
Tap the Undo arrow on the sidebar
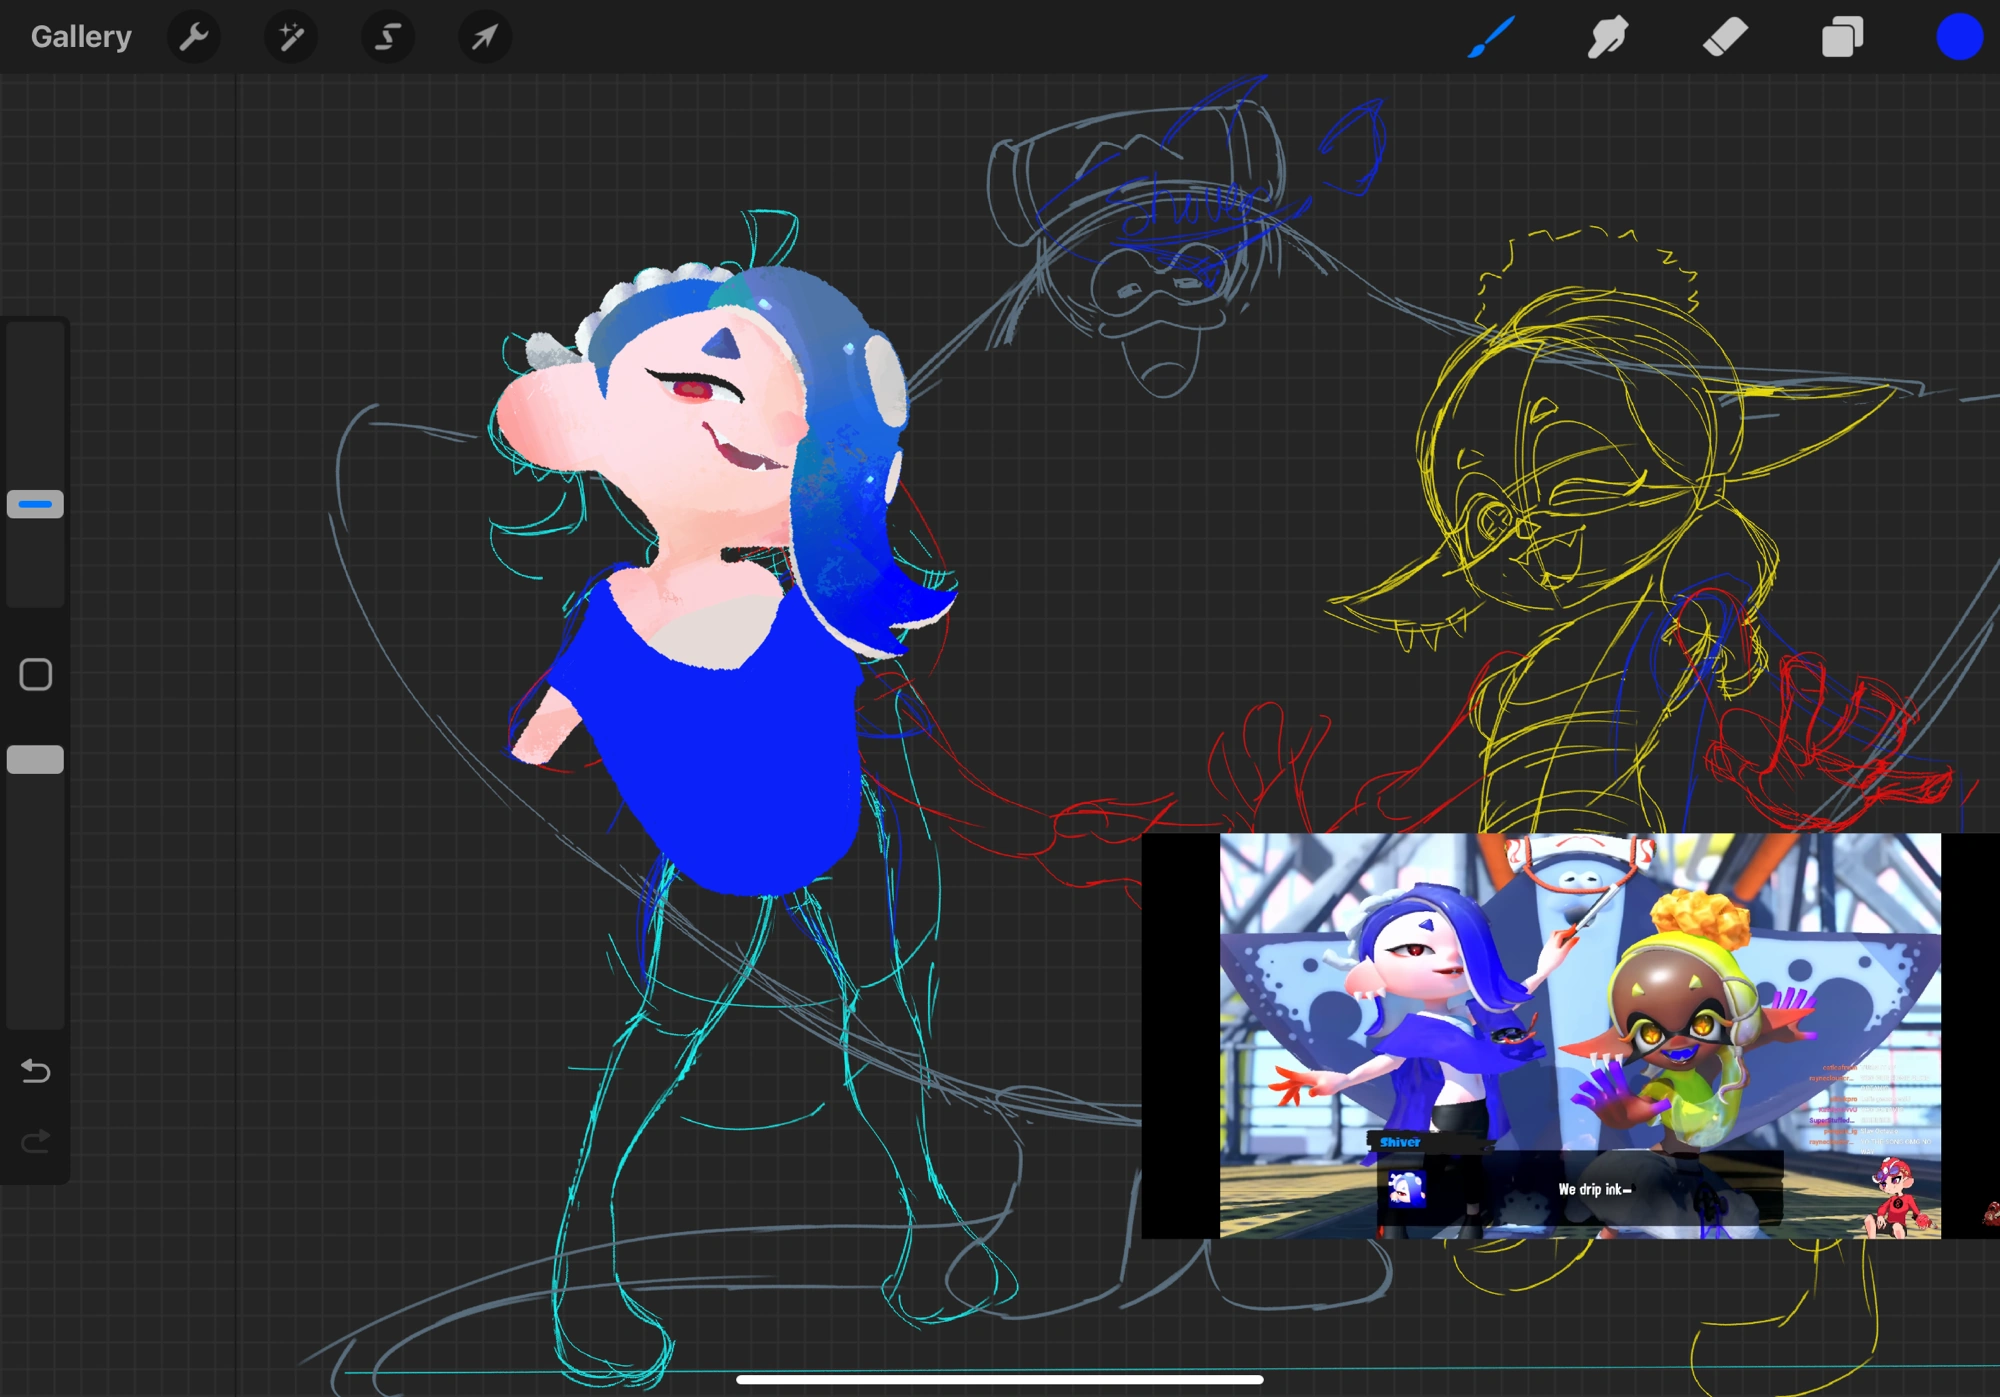pos(36,1070)
